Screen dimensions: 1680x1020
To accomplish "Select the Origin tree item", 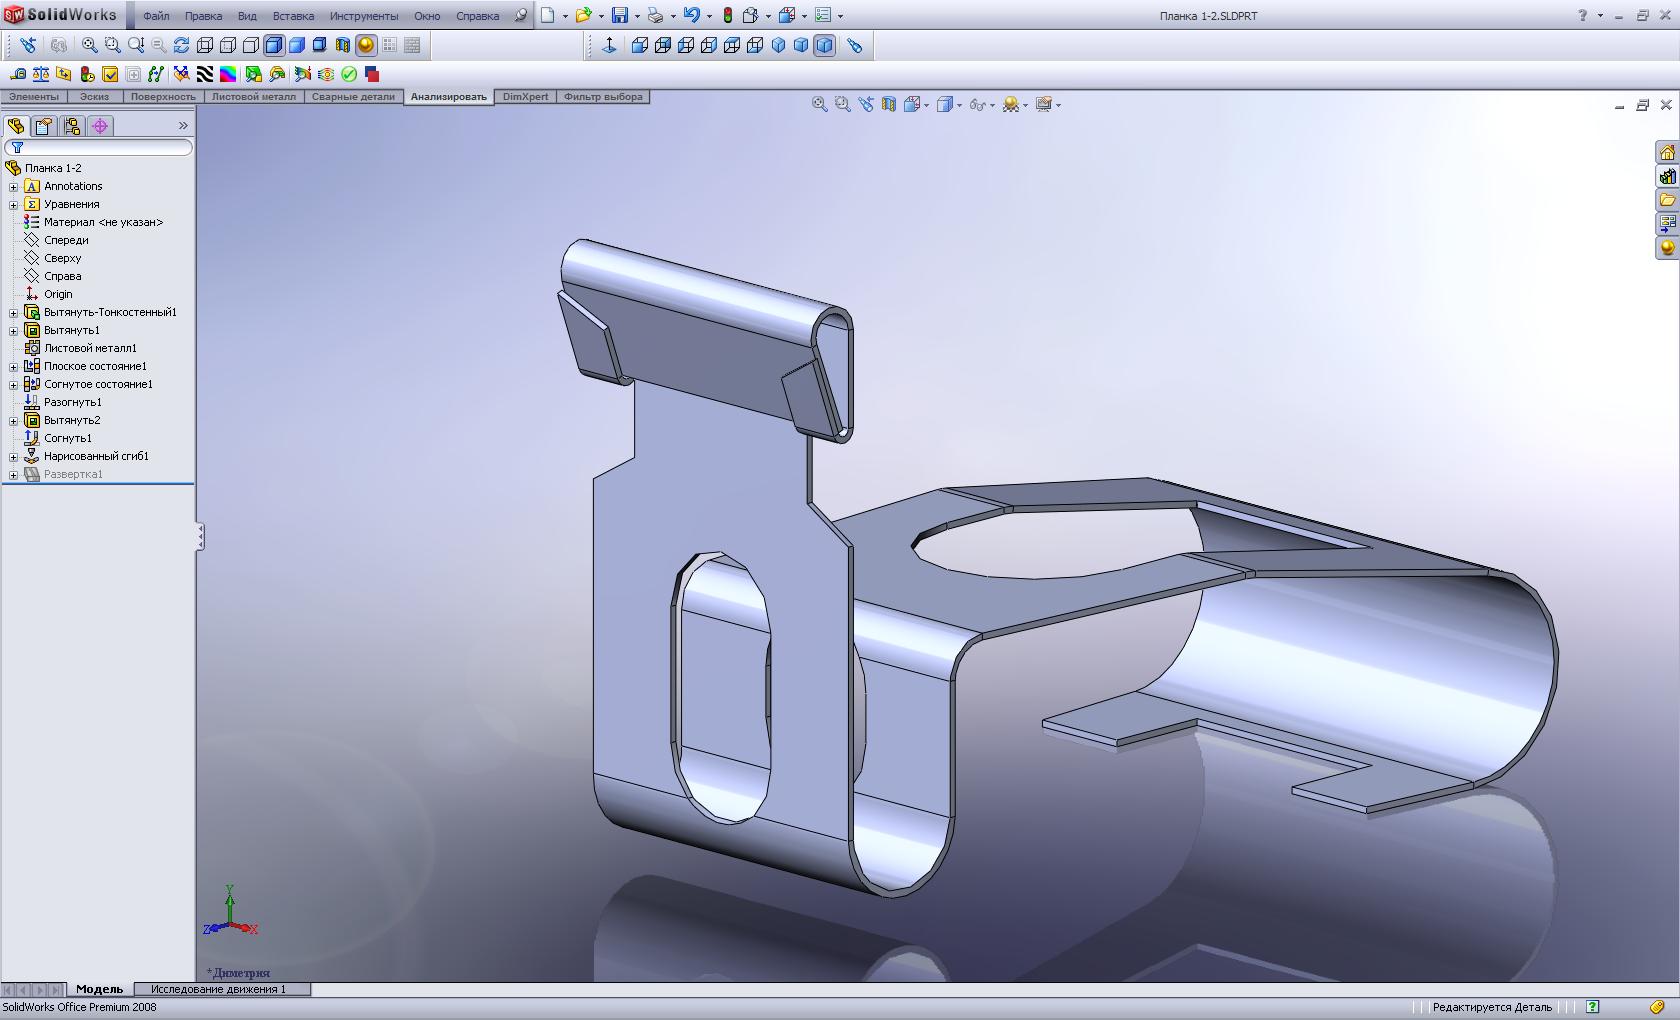I will [x=48, y=294].
